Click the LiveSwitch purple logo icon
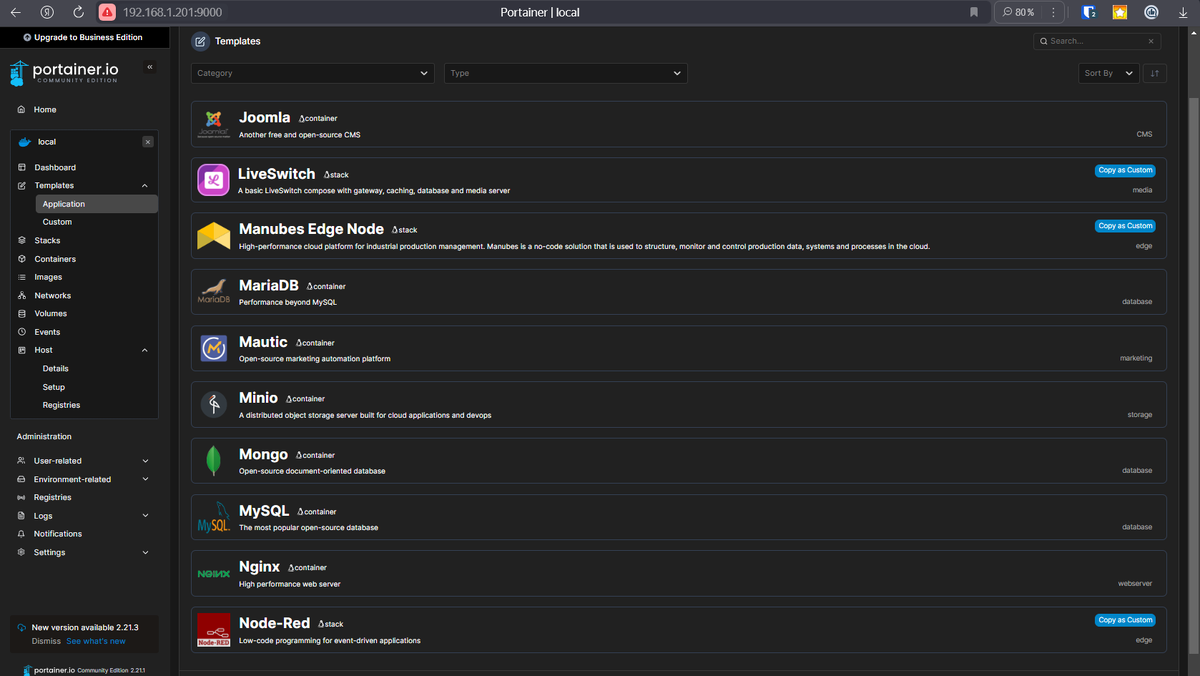 pos(214,180)
